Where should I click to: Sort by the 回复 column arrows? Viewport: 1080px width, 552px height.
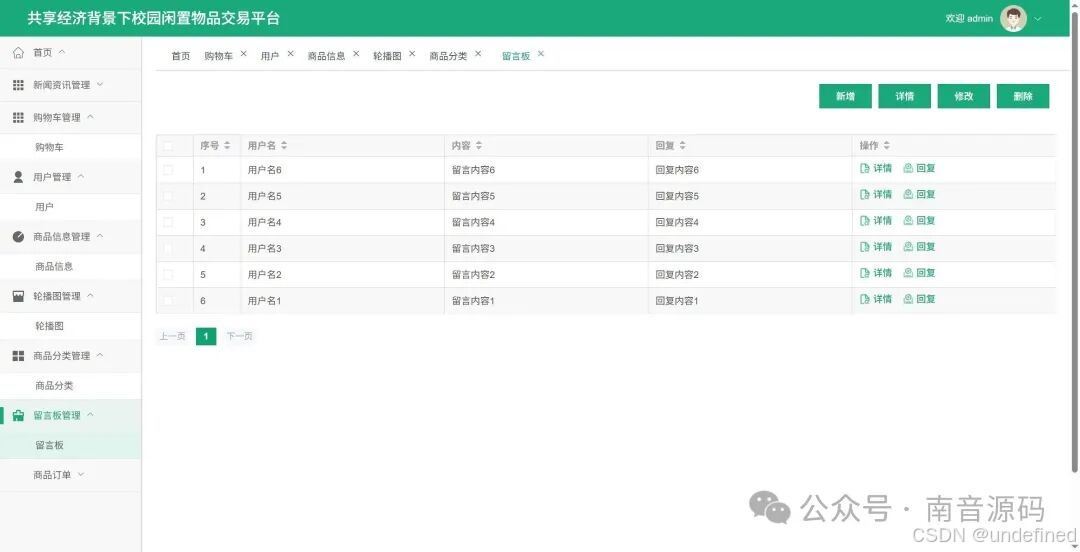tap(683, 145)
